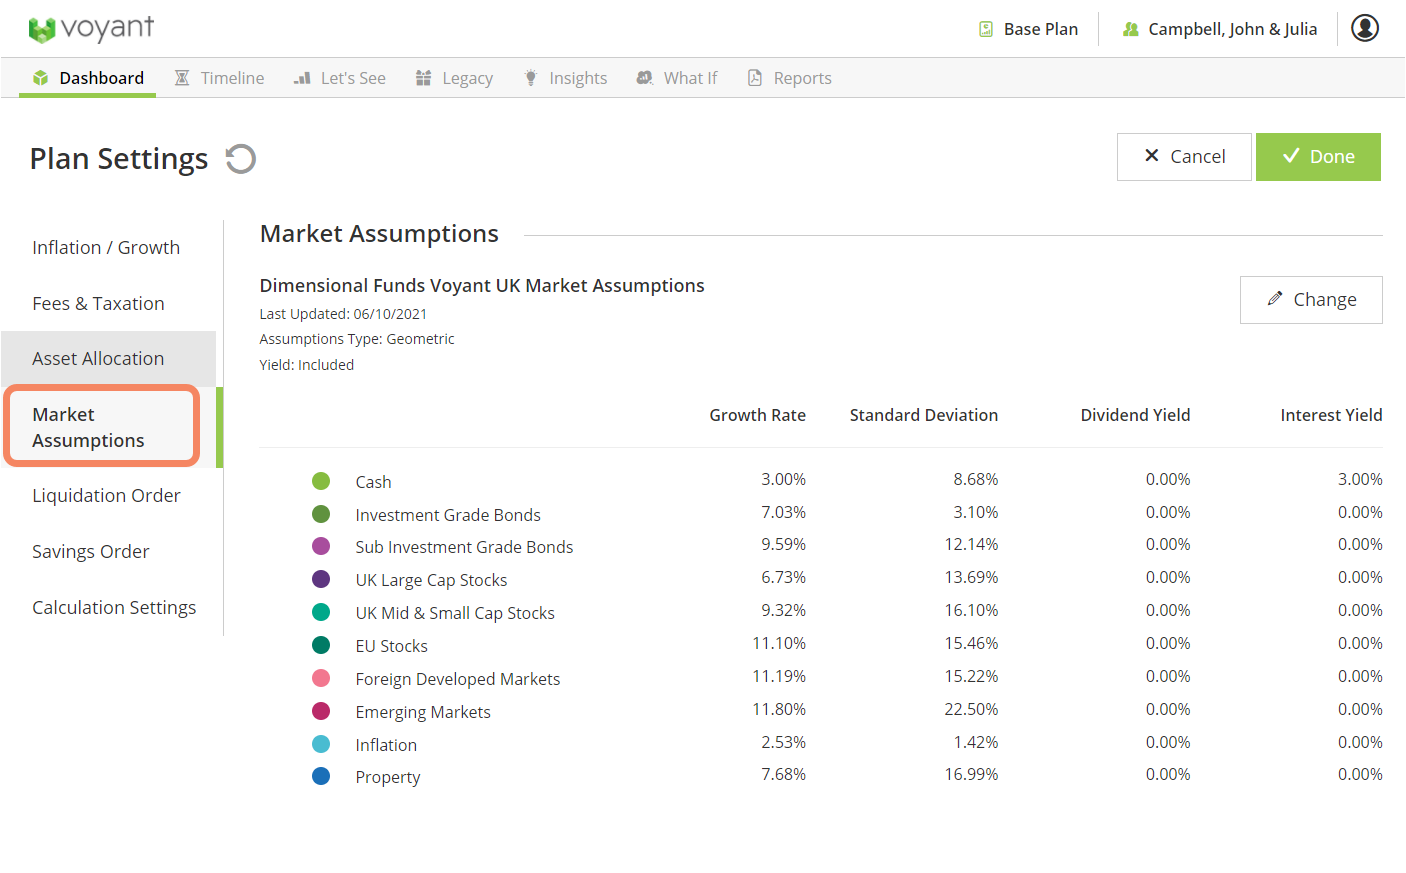Click the UK Large Cap Stocks label
This screenshot has height=873, width=1406.
pyautogui.click(x=431, y=580)
